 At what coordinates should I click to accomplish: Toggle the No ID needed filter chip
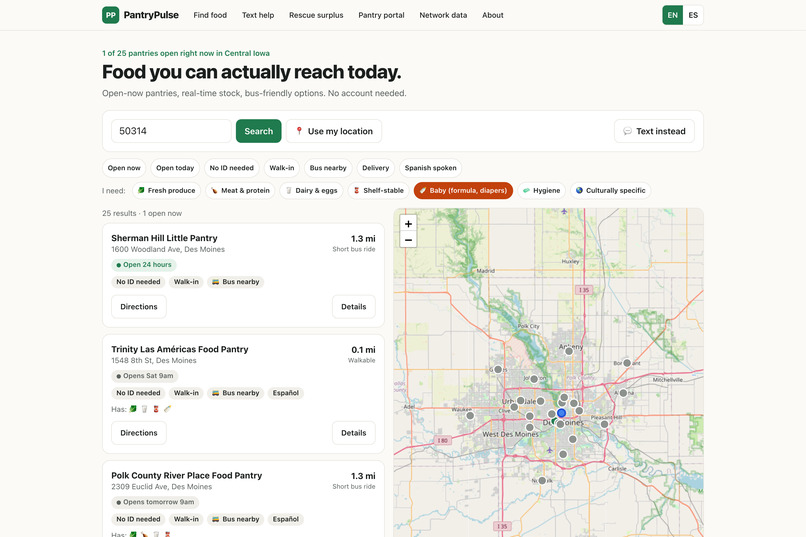[231, 168]
